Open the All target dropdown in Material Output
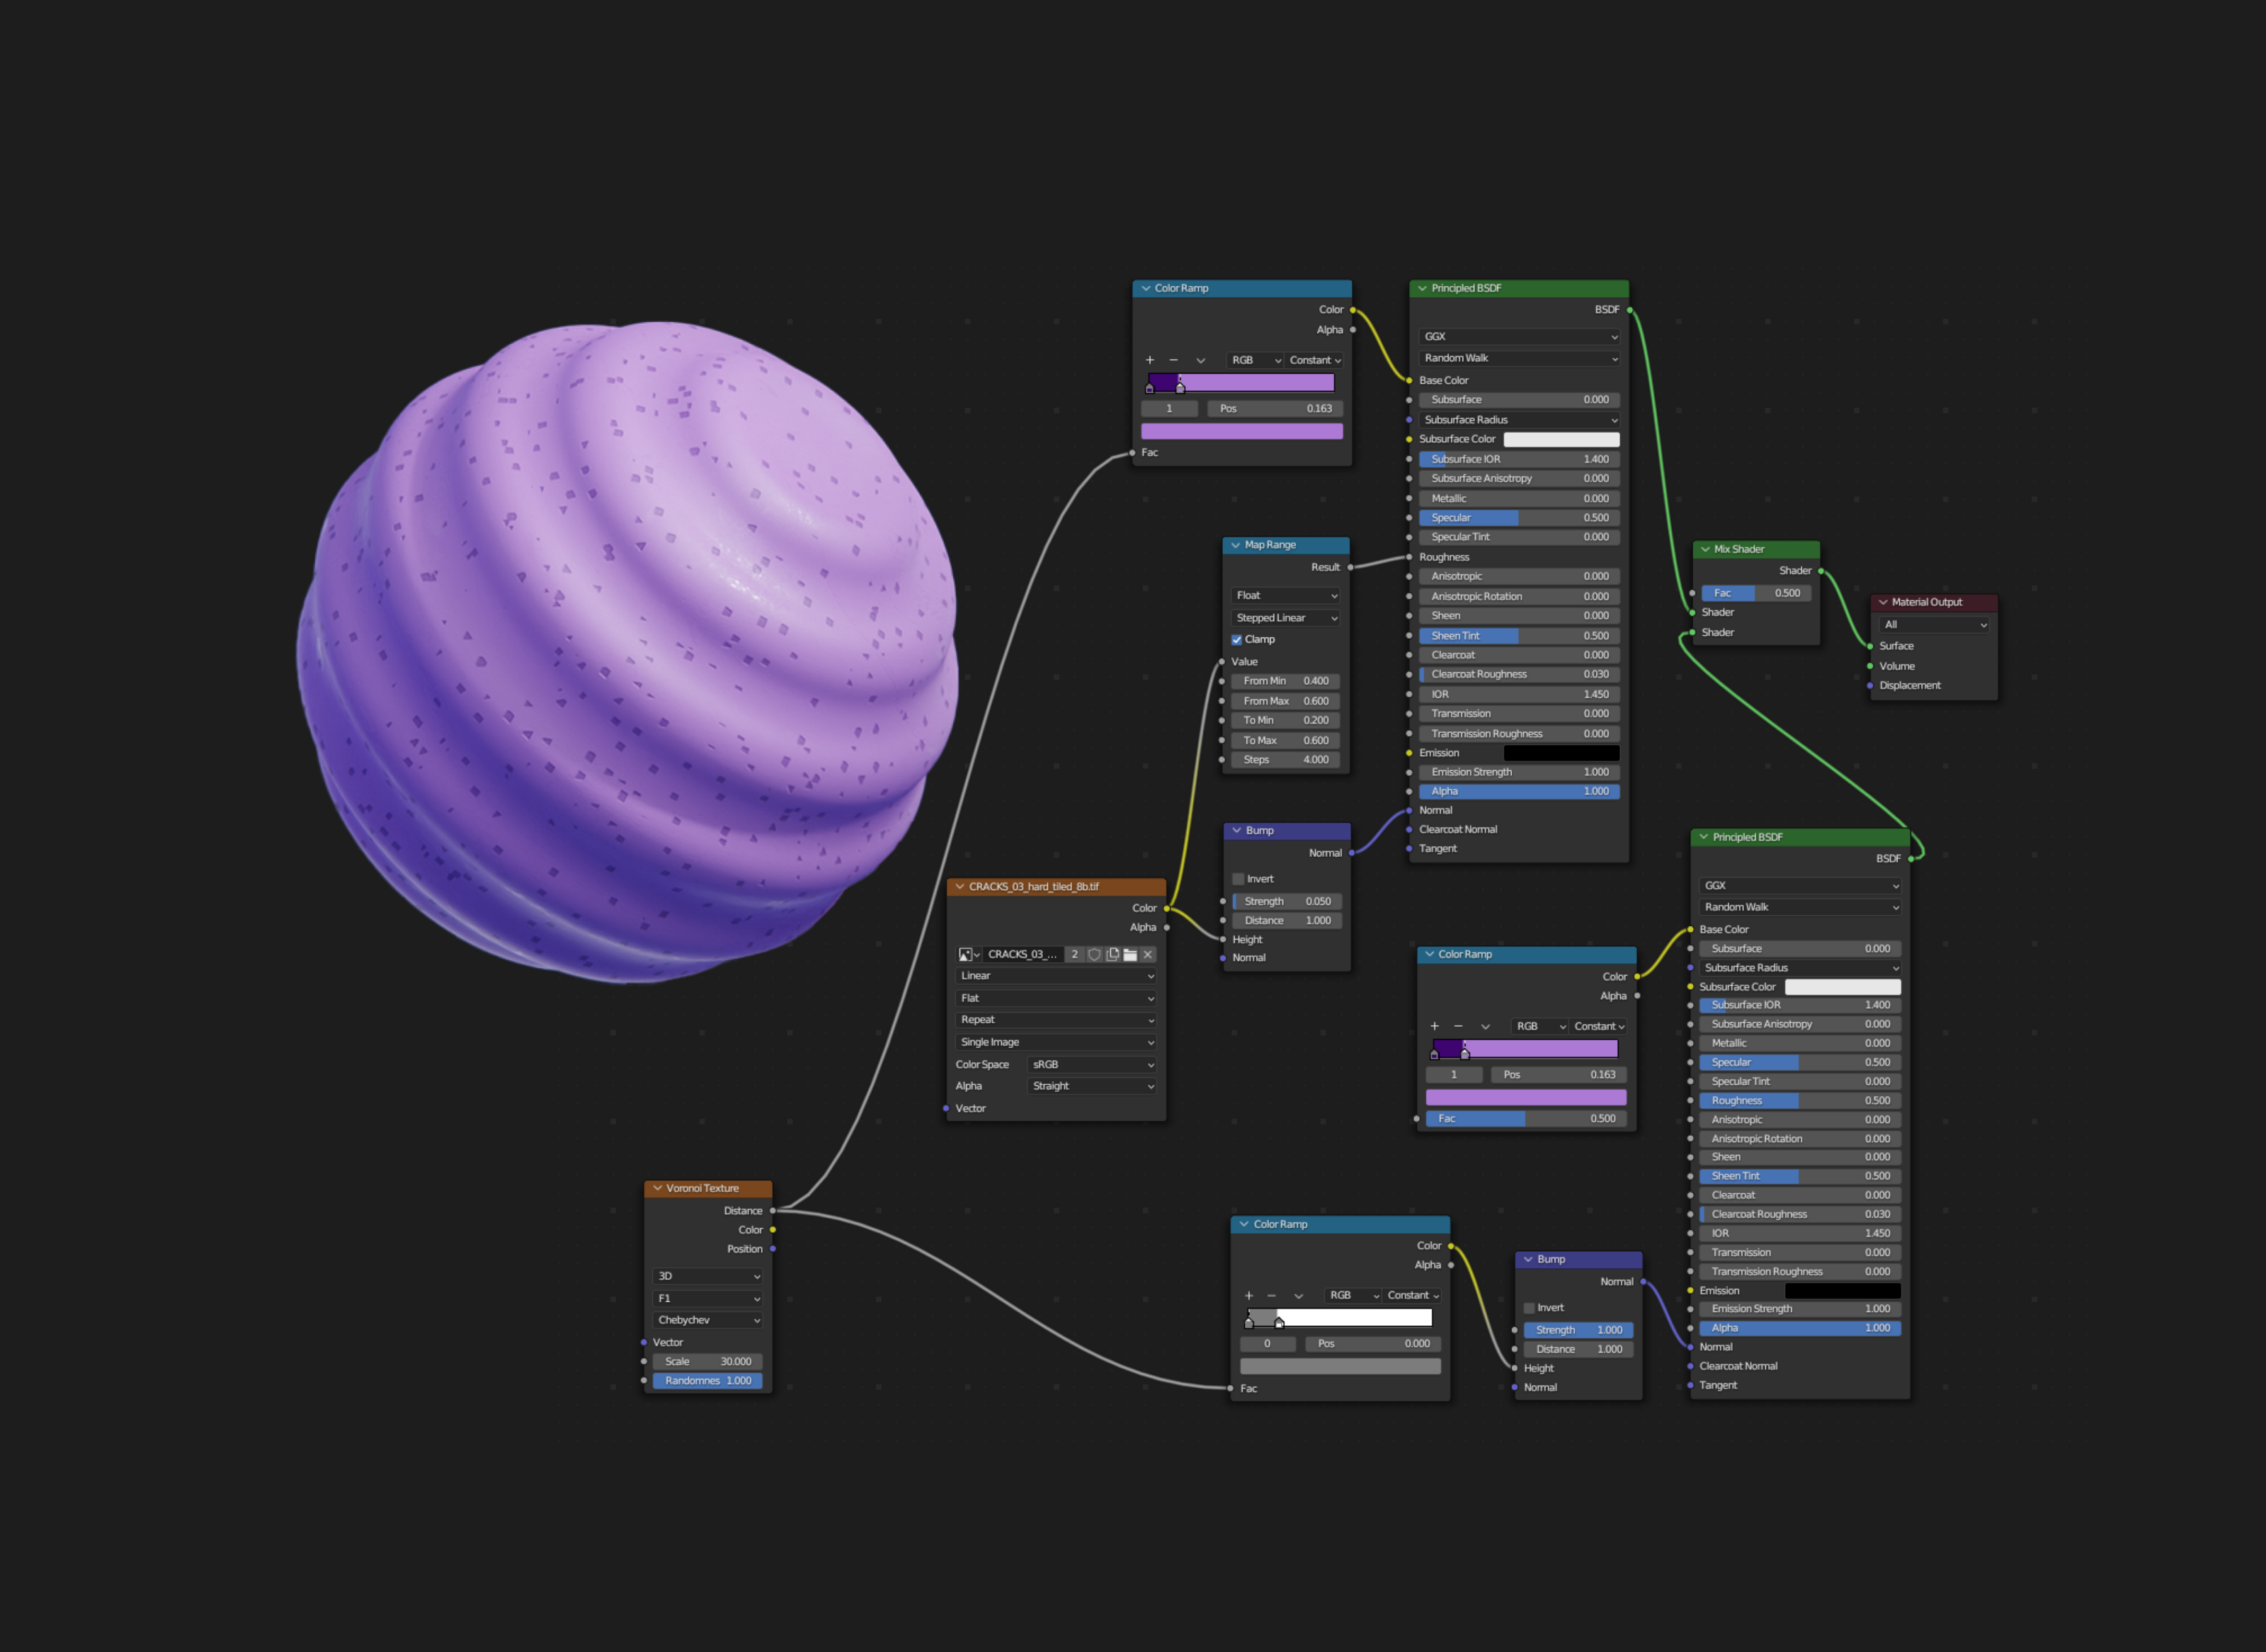The width and height of the screenshot is (2266, 1652). tap(1934, 624)
